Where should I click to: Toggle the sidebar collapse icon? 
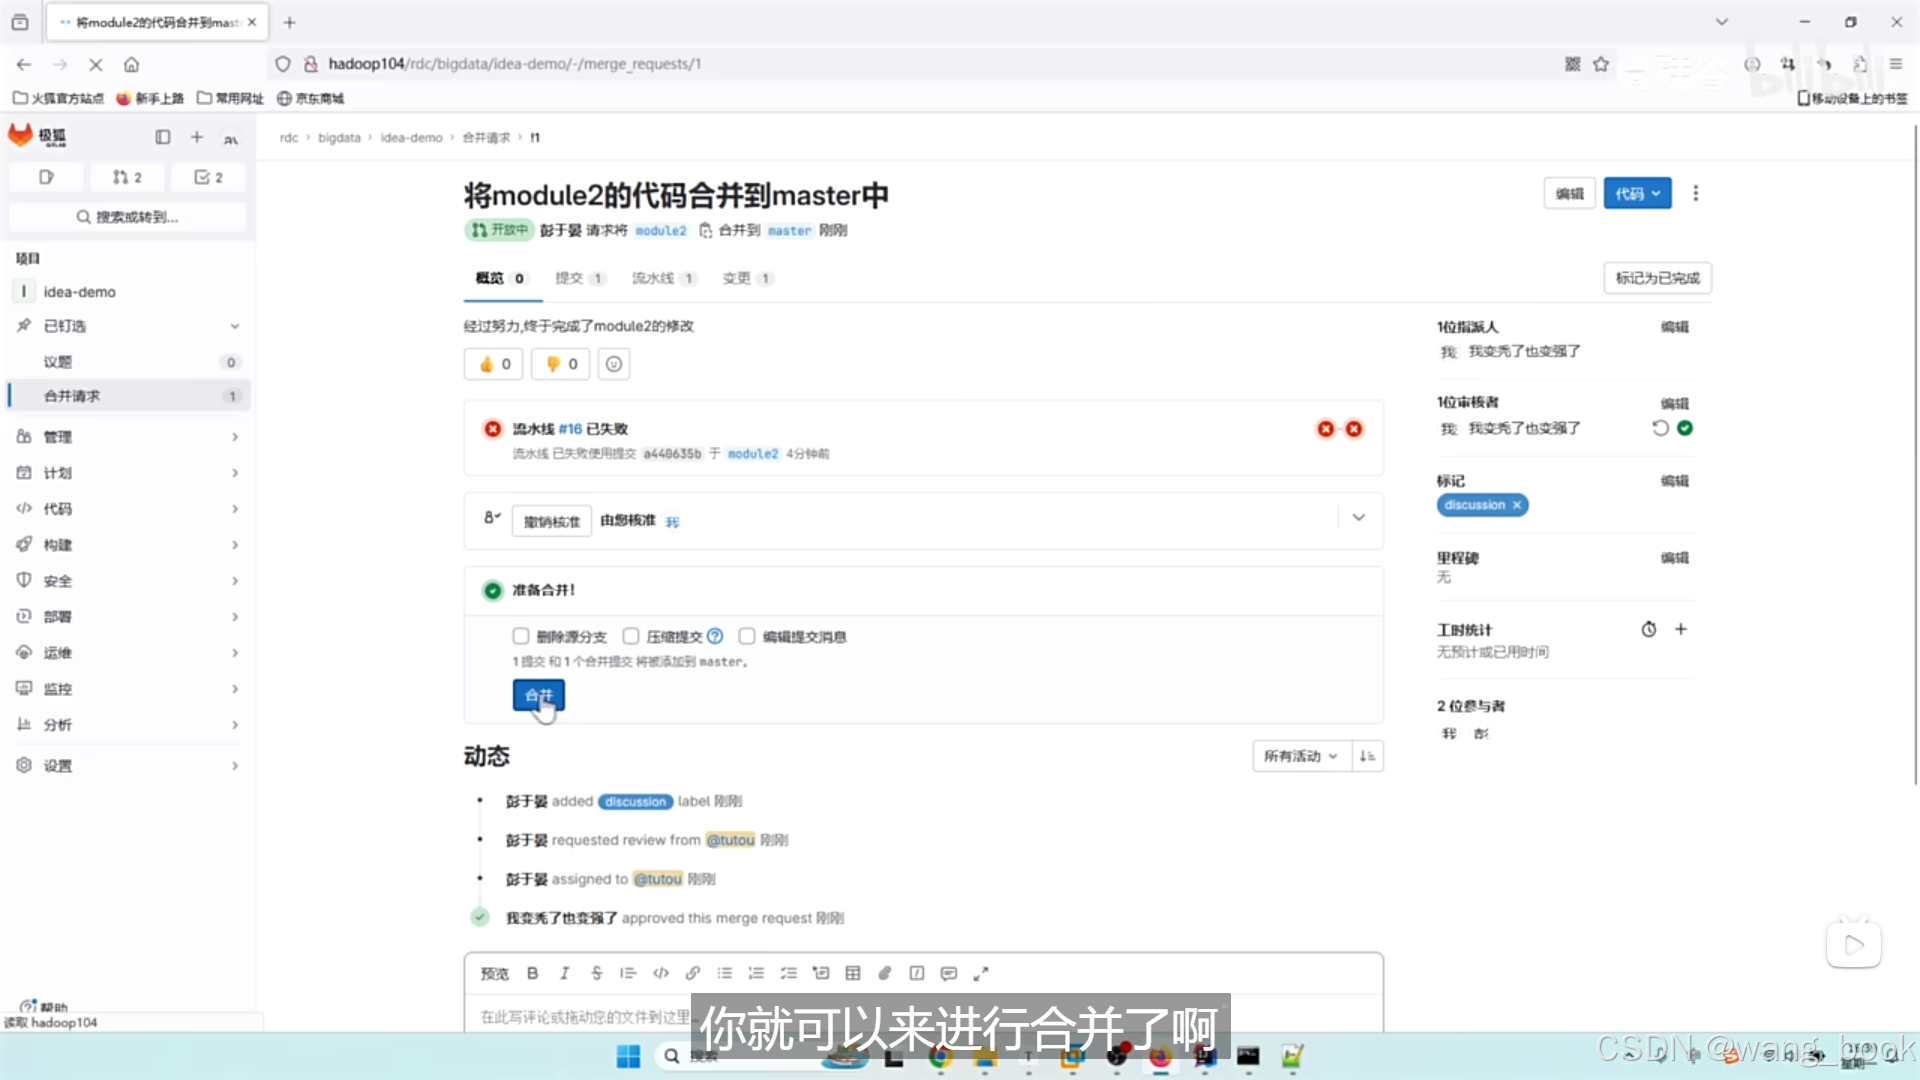(163, 137)
